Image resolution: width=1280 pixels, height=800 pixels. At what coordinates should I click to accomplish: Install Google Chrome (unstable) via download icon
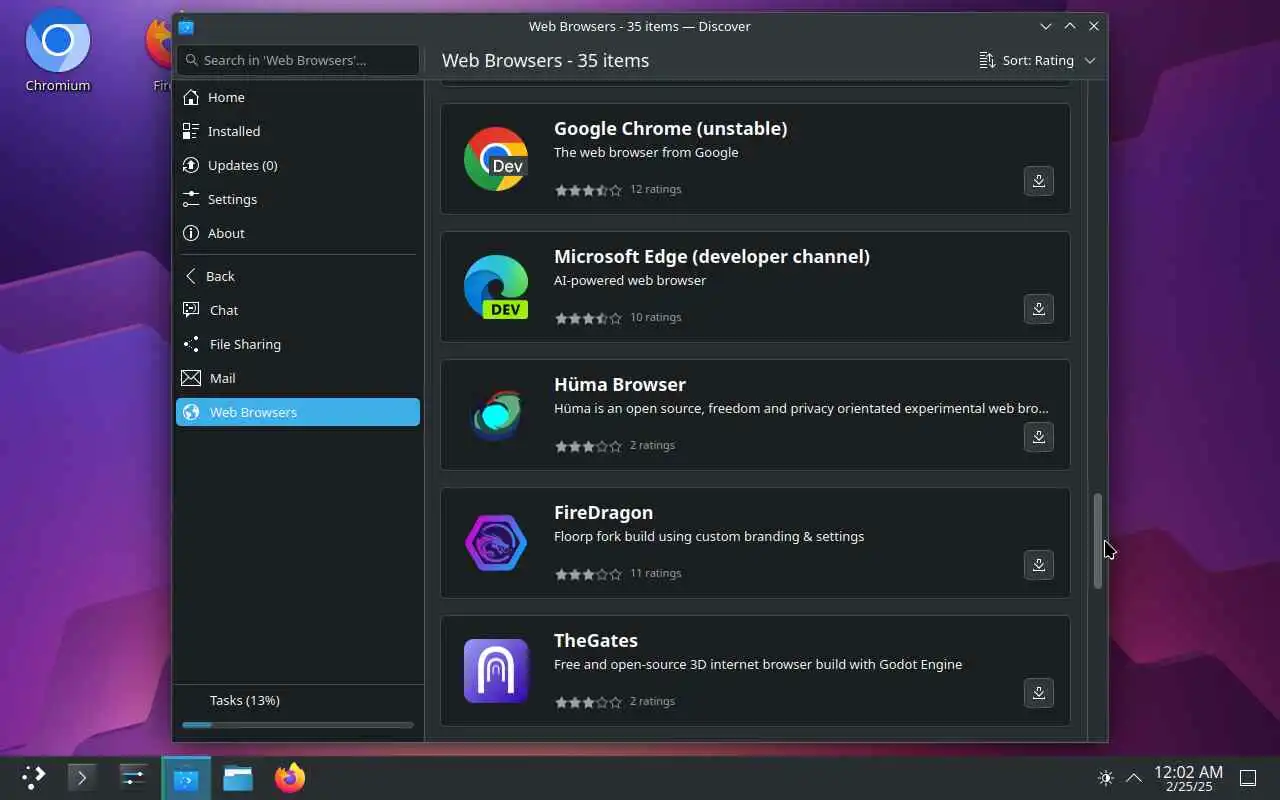coord(1039,181)
